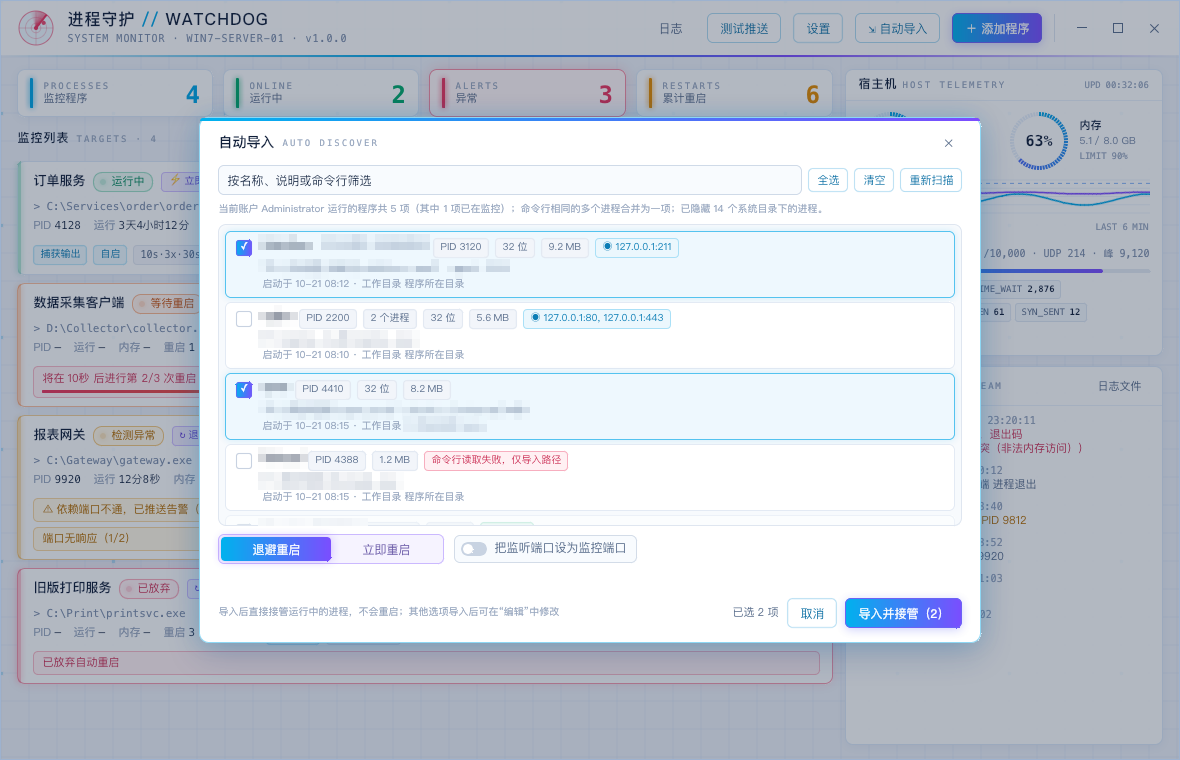Viewport: 1180px width, 760px height.
Task: Click the + 添加程序 button
Action: click(997, 29)
